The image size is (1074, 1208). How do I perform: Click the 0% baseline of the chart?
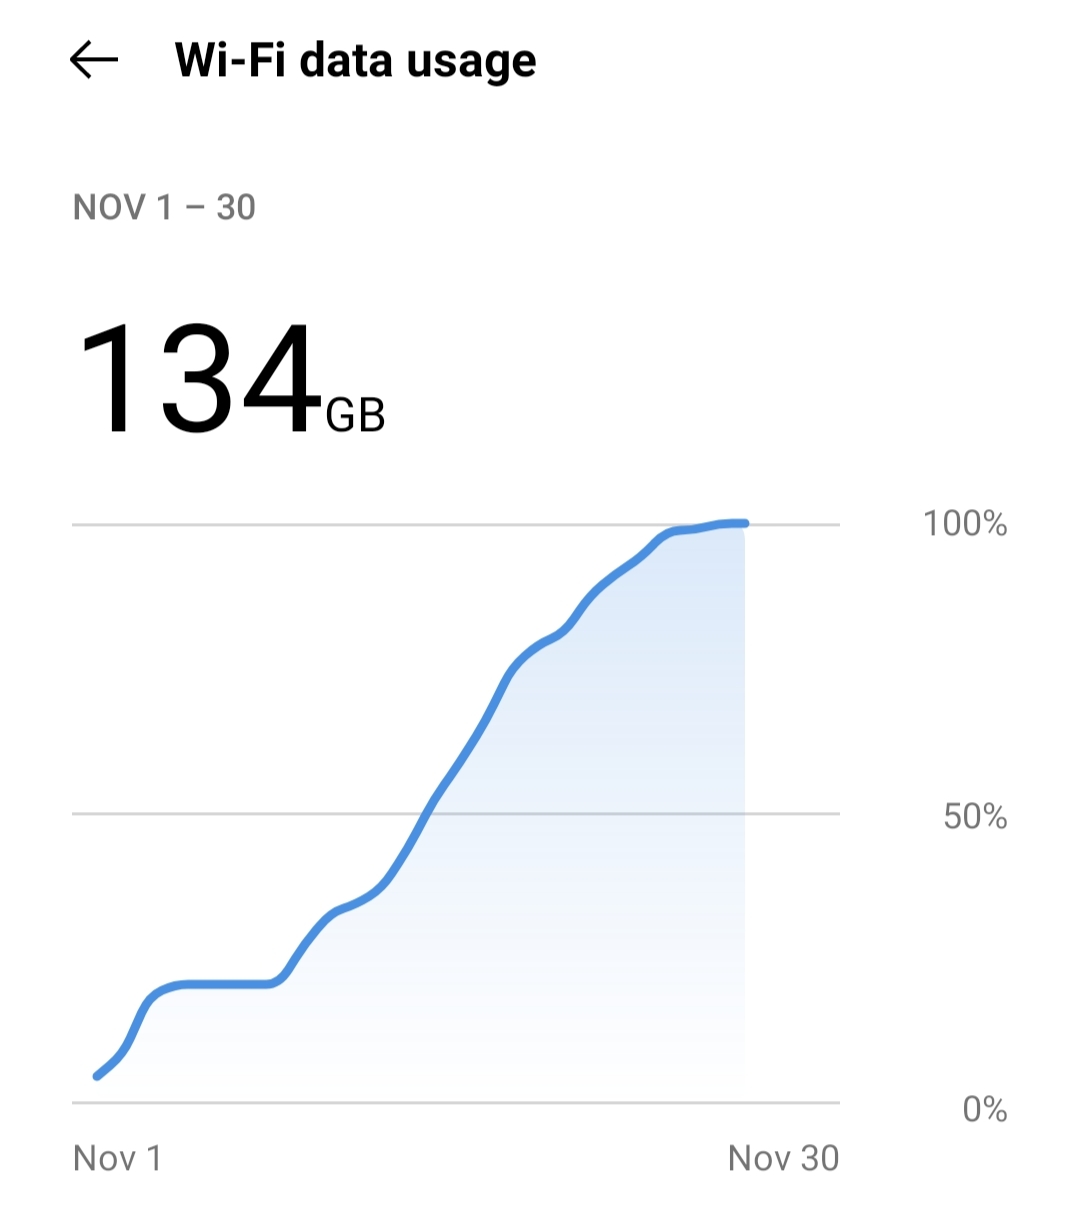[456, 1103]
